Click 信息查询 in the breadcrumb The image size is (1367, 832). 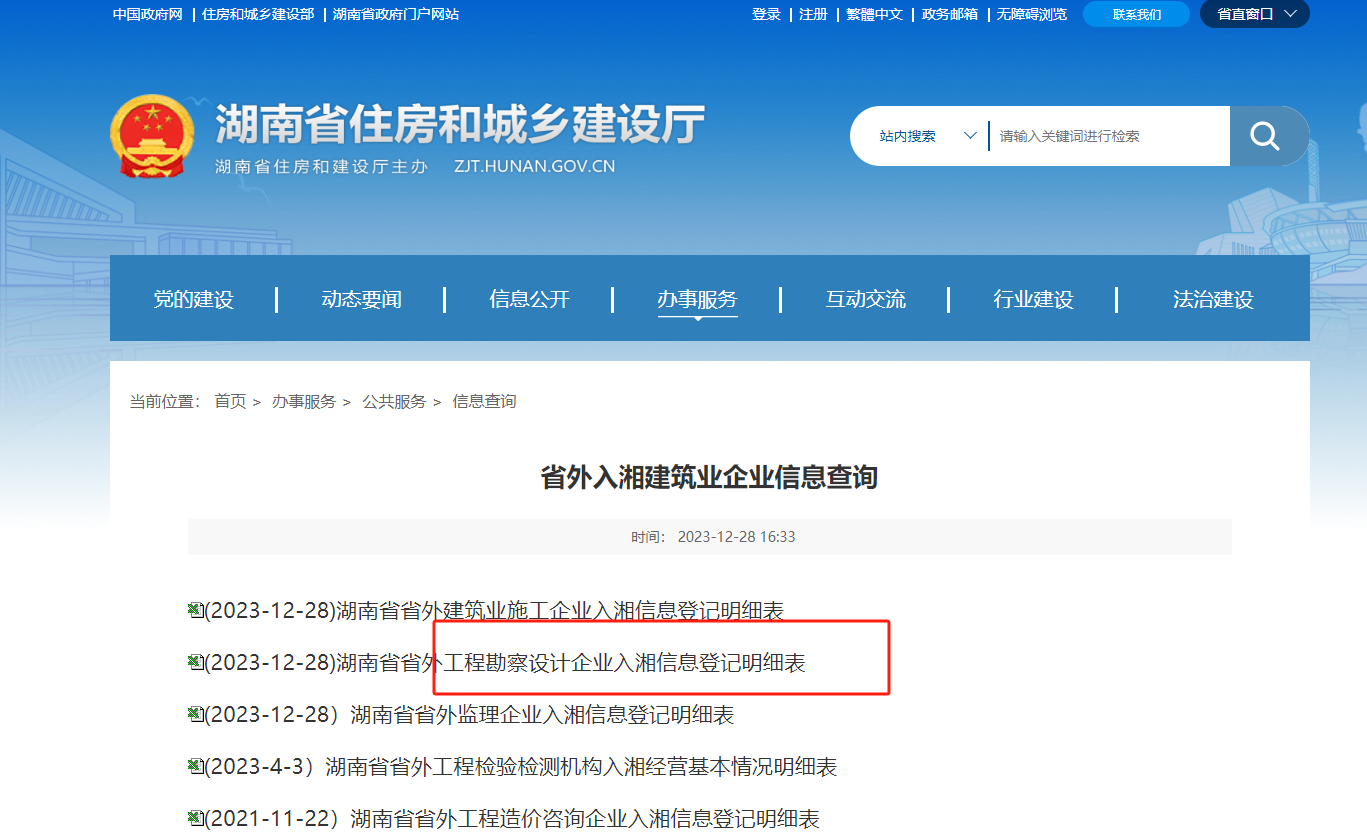484,401
